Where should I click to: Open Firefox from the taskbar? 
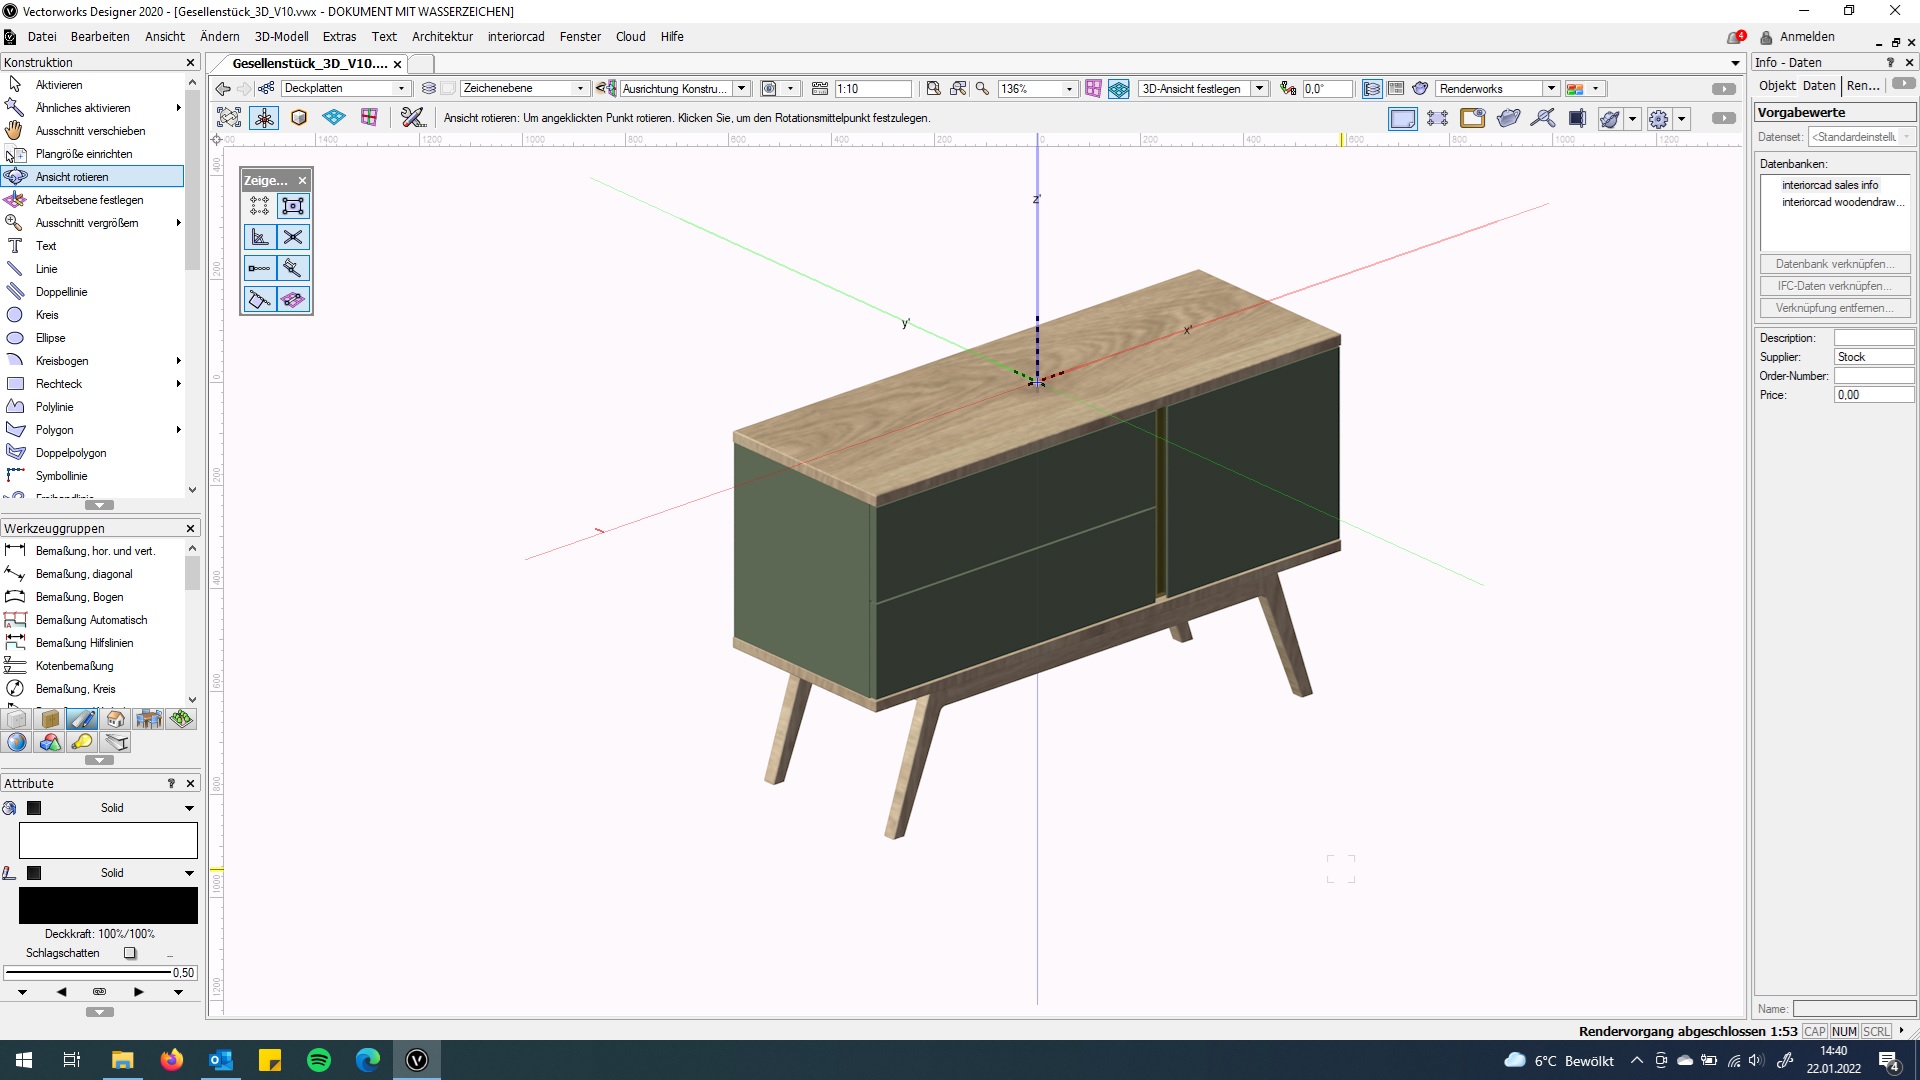point(172,1060)
